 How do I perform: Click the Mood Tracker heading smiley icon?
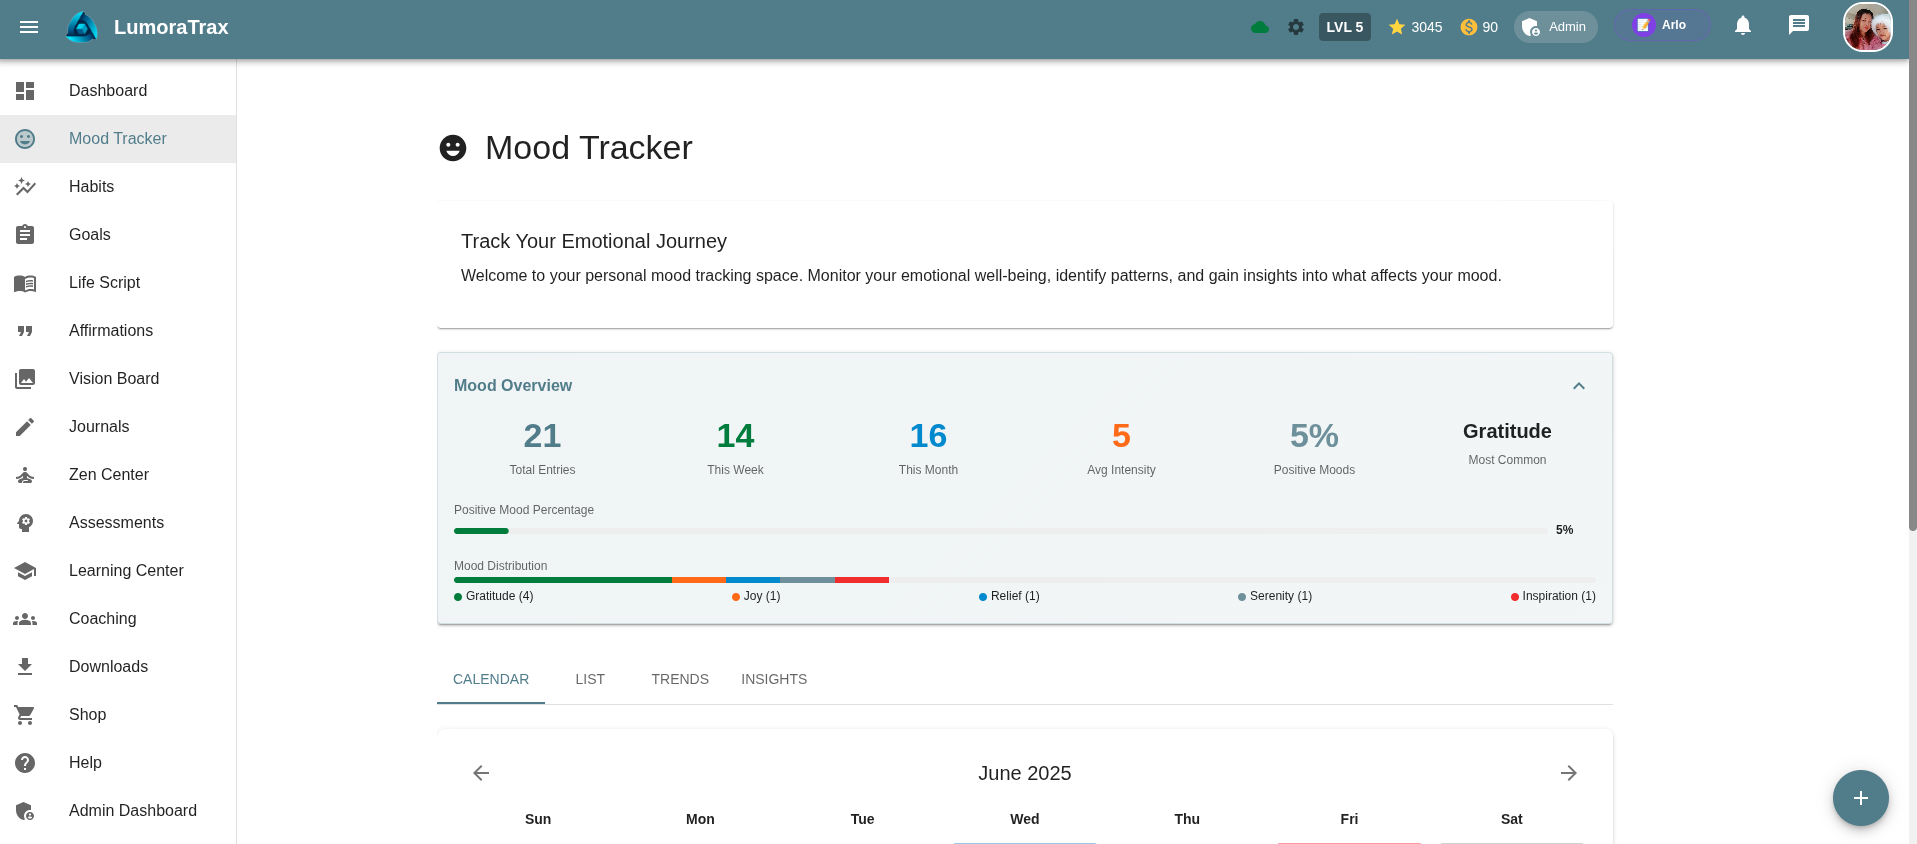coord(453,148)
